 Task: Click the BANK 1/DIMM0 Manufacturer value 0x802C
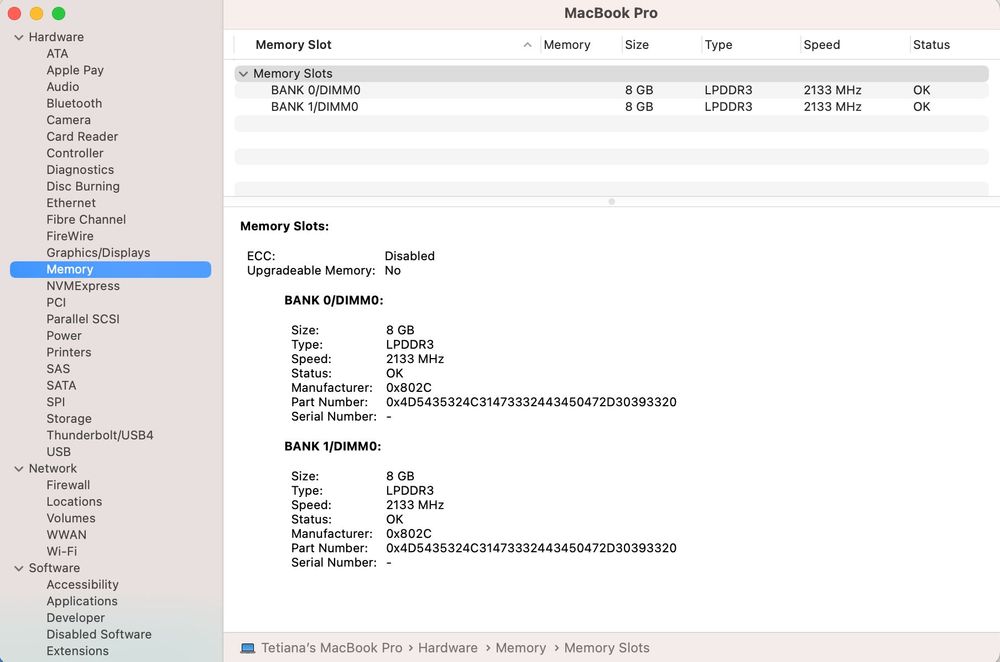(409, 533)
